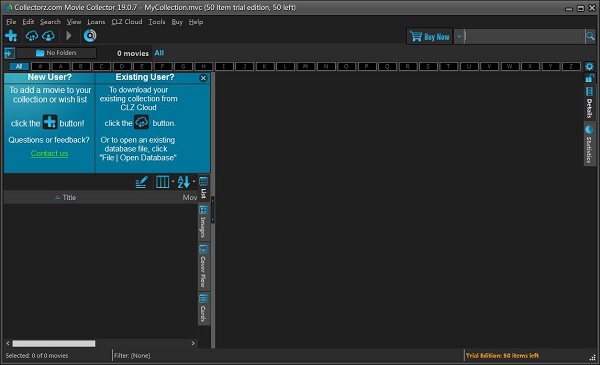Open the column selection icon
The image size is (600, 365).
tap(162, 182)
